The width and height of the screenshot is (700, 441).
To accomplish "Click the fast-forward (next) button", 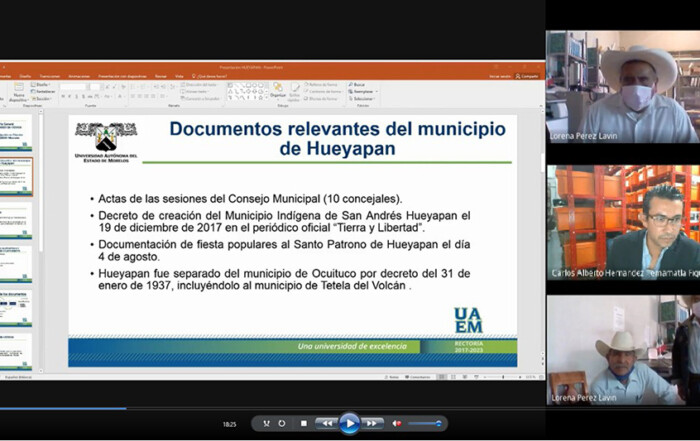I will click(372, 423).
